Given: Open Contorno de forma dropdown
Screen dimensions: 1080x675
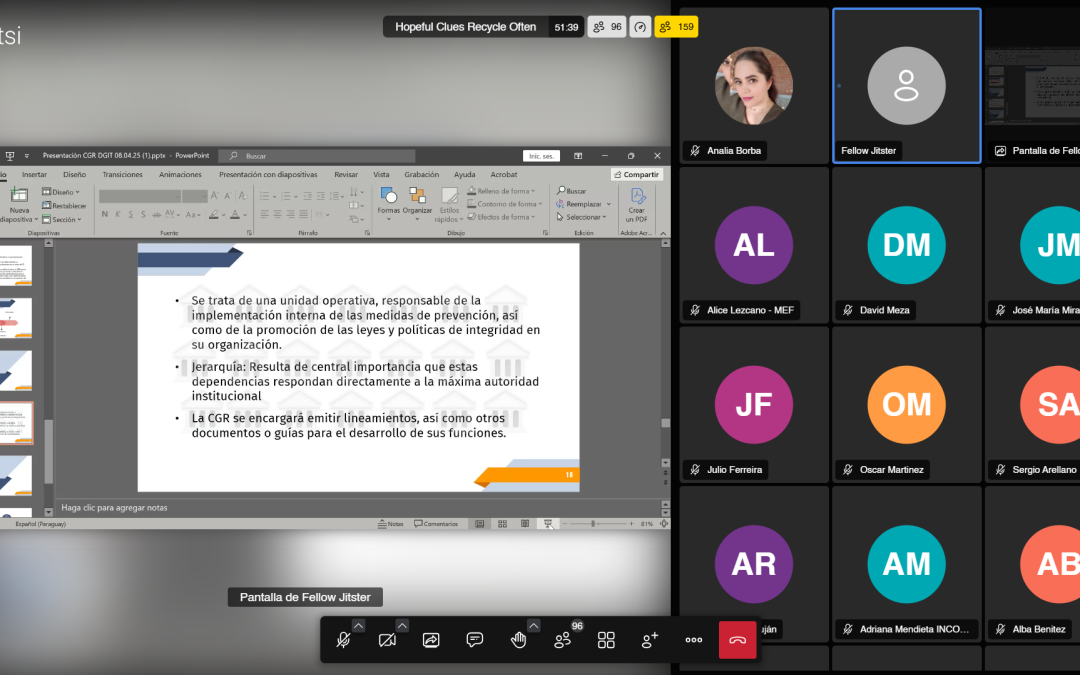Looking at the screenshot, I should (x=505, y=204).
